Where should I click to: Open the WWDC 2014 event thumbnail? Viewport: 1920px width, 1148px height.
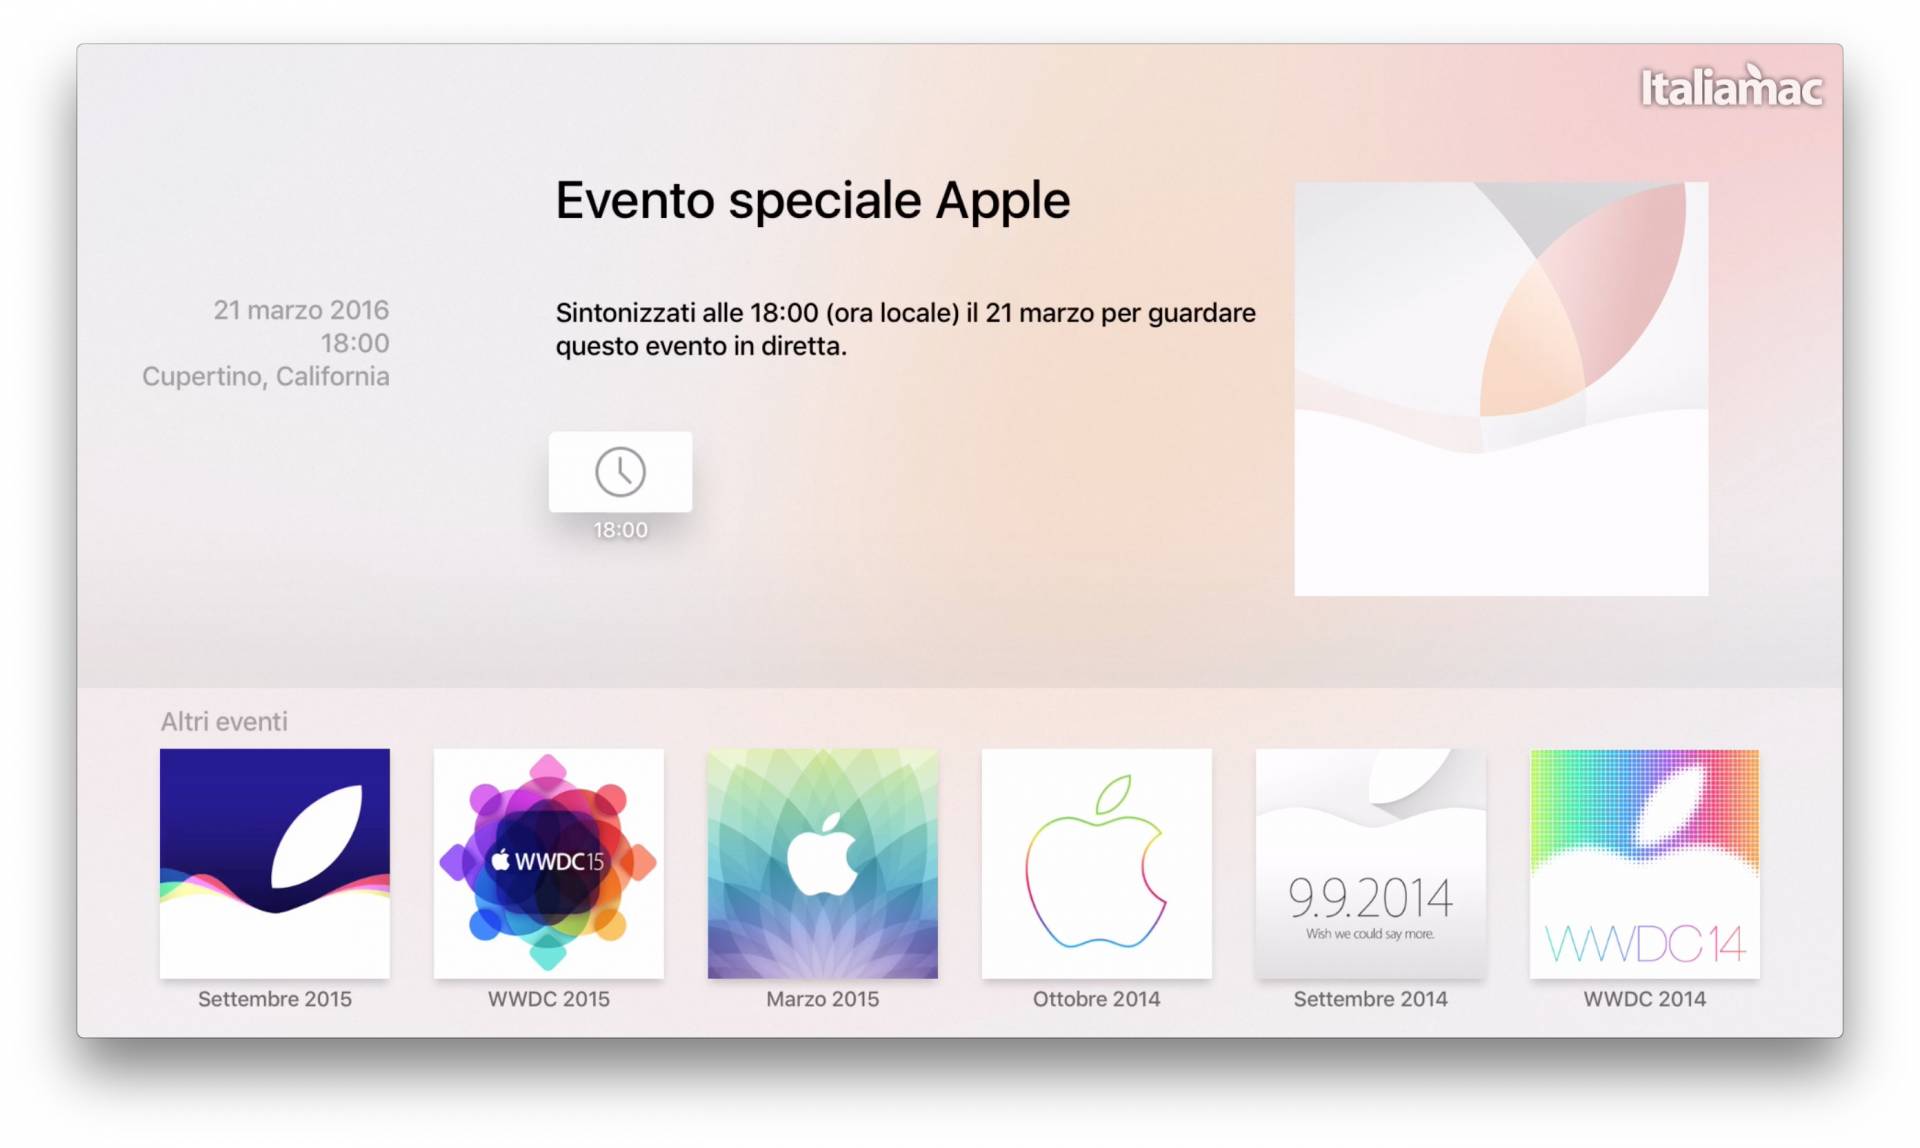(x=1645, y=863)
